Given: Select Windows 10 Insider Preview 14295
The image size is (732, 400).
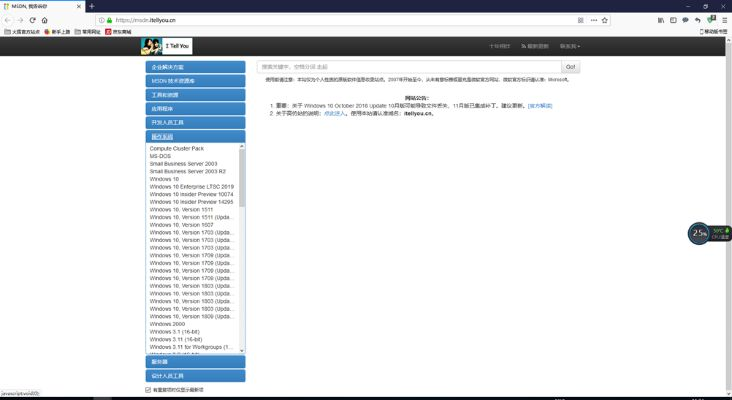Looking at the screenshot, I should click(x=191, y=202).
